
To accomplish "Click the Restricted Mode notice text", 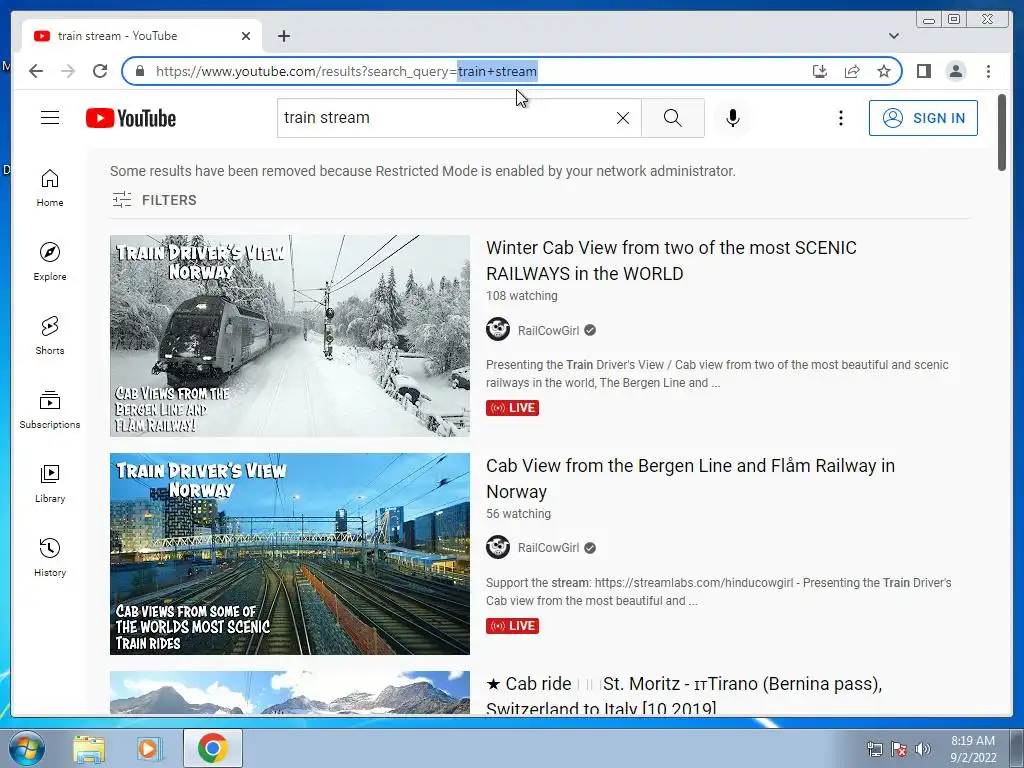I will coord(423,171).
